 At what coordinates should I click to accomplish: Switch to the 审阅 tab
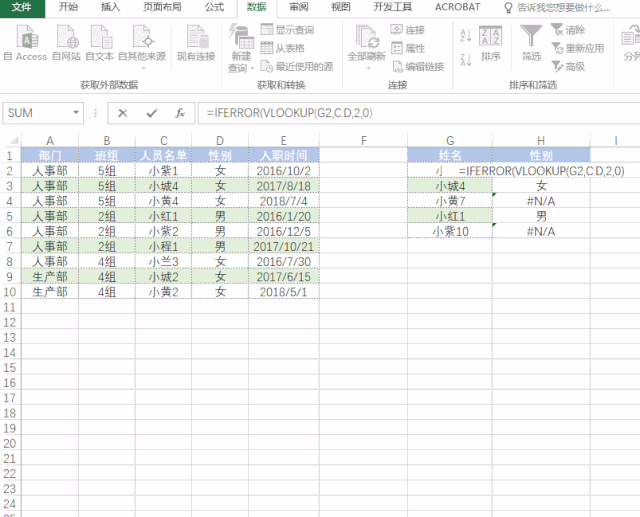click(299, 7)
